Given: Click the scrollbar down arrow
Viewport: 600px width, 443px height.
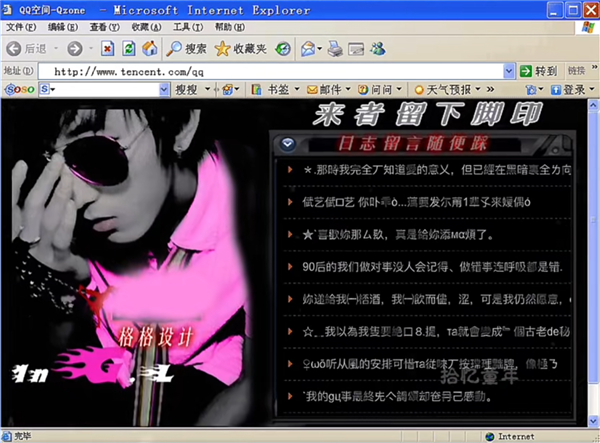Looking at the screenshot, I should pos(593,421).
